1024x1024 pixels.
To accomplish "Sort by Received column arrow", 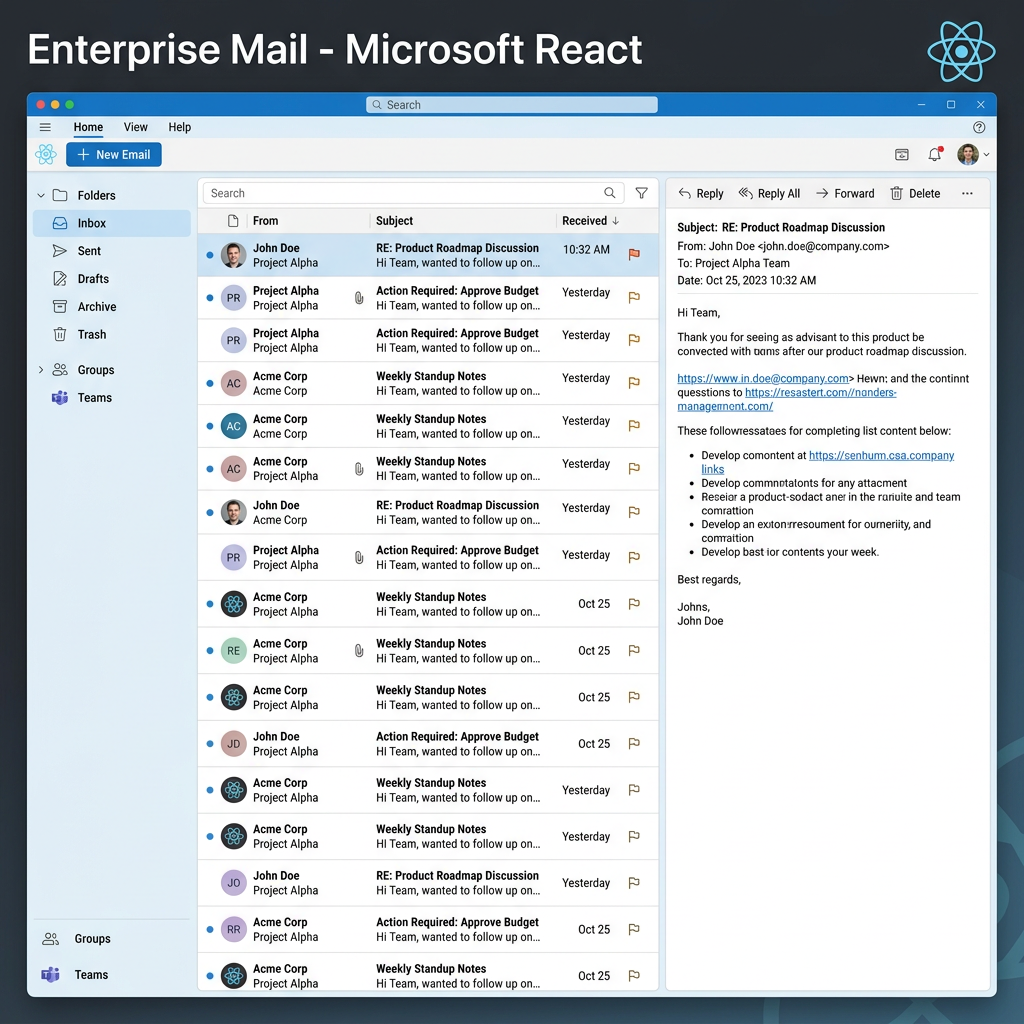I will click(x=616, y=221).
